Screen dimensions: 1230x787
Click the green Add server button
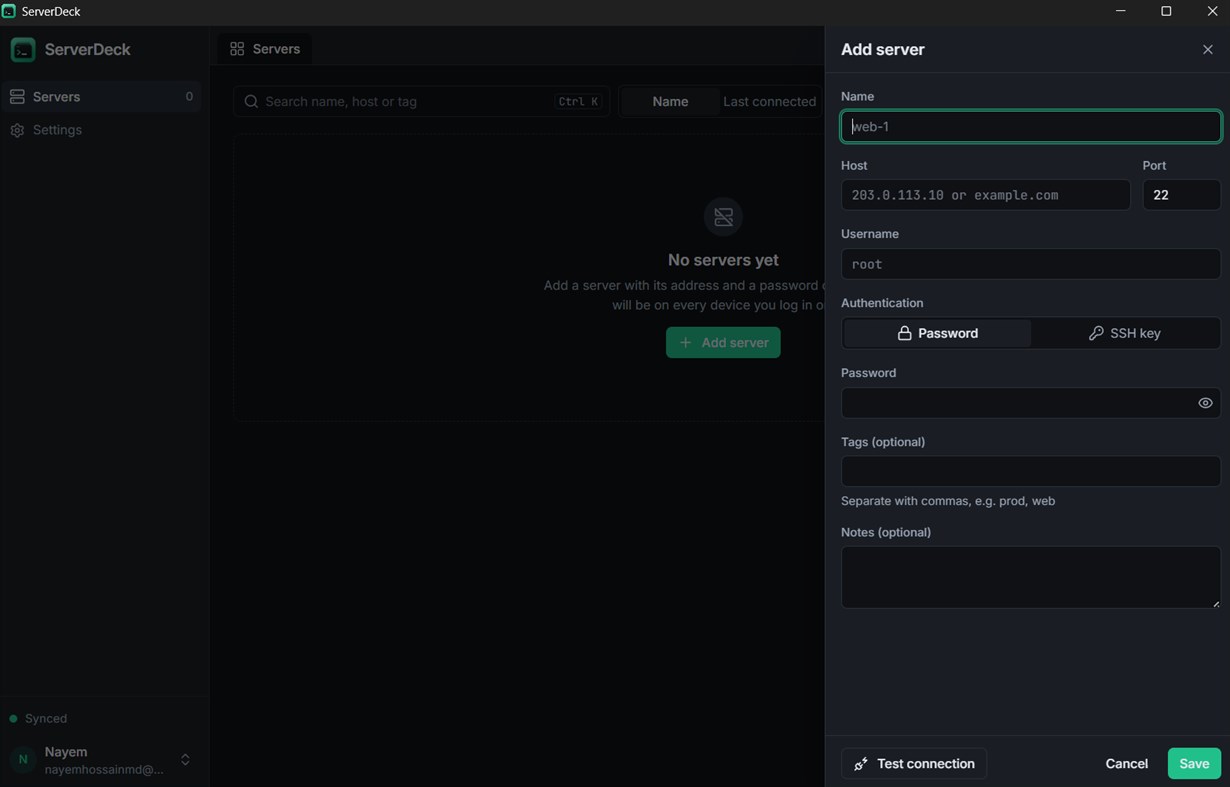pos(723,342)
